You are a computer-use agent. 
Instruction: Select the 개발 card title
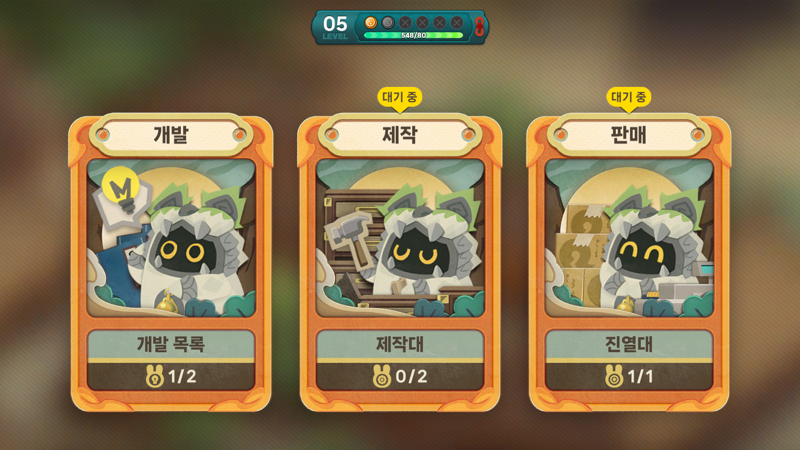[x=171, y=135]
